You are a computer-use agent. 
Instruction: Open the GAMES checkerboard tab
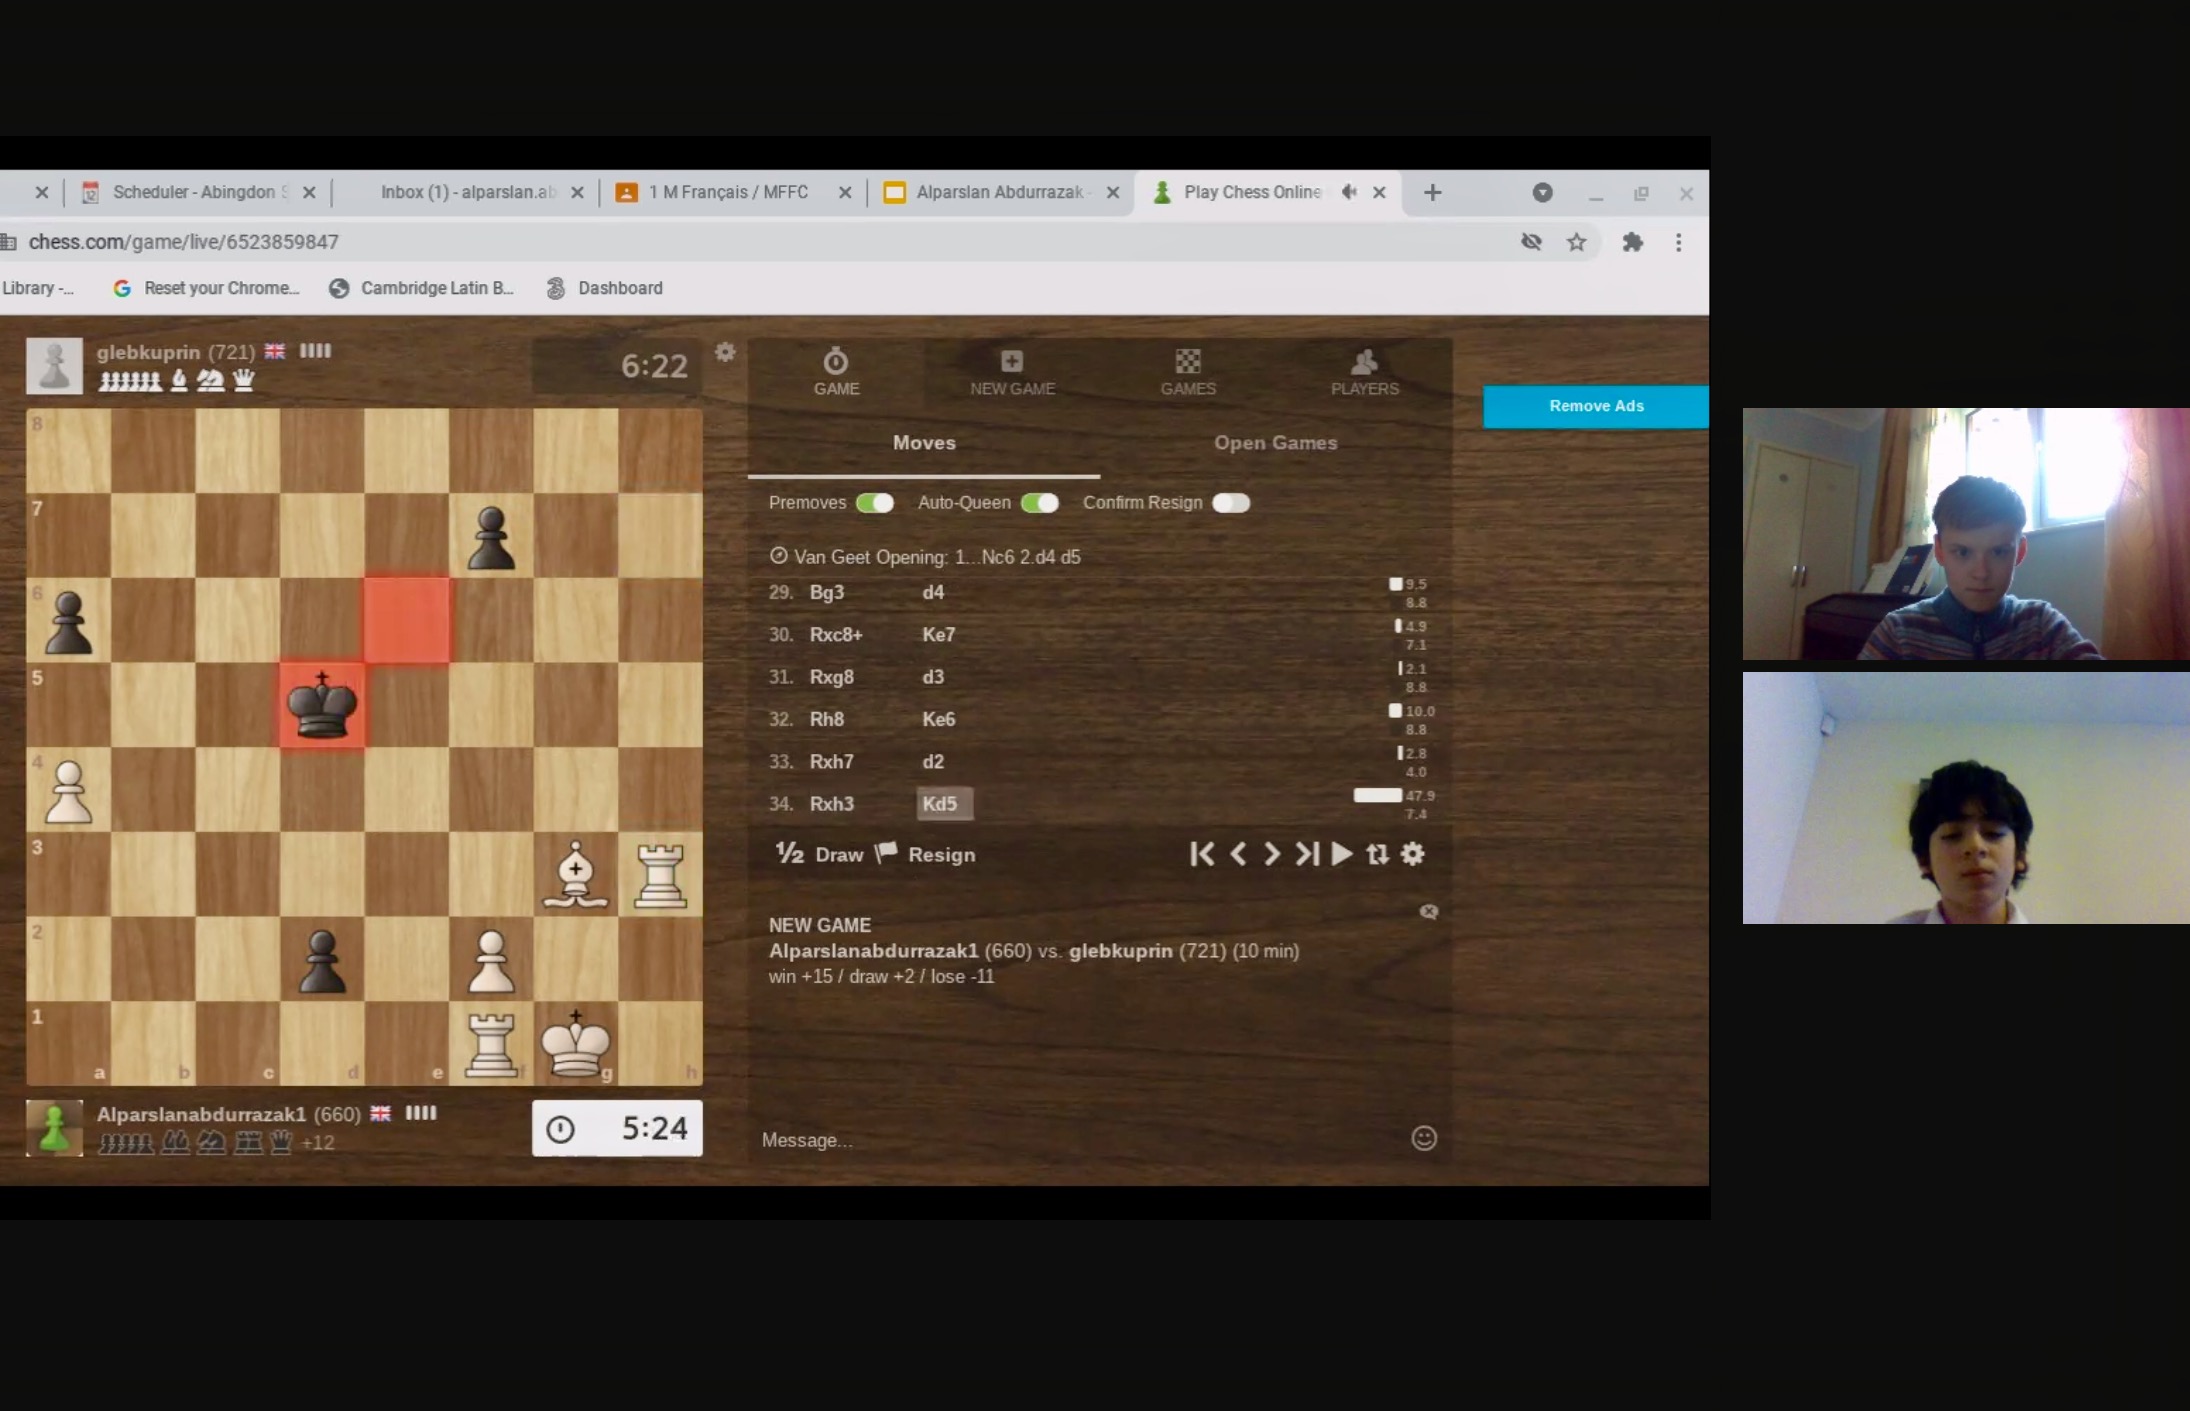(1188, 372)
